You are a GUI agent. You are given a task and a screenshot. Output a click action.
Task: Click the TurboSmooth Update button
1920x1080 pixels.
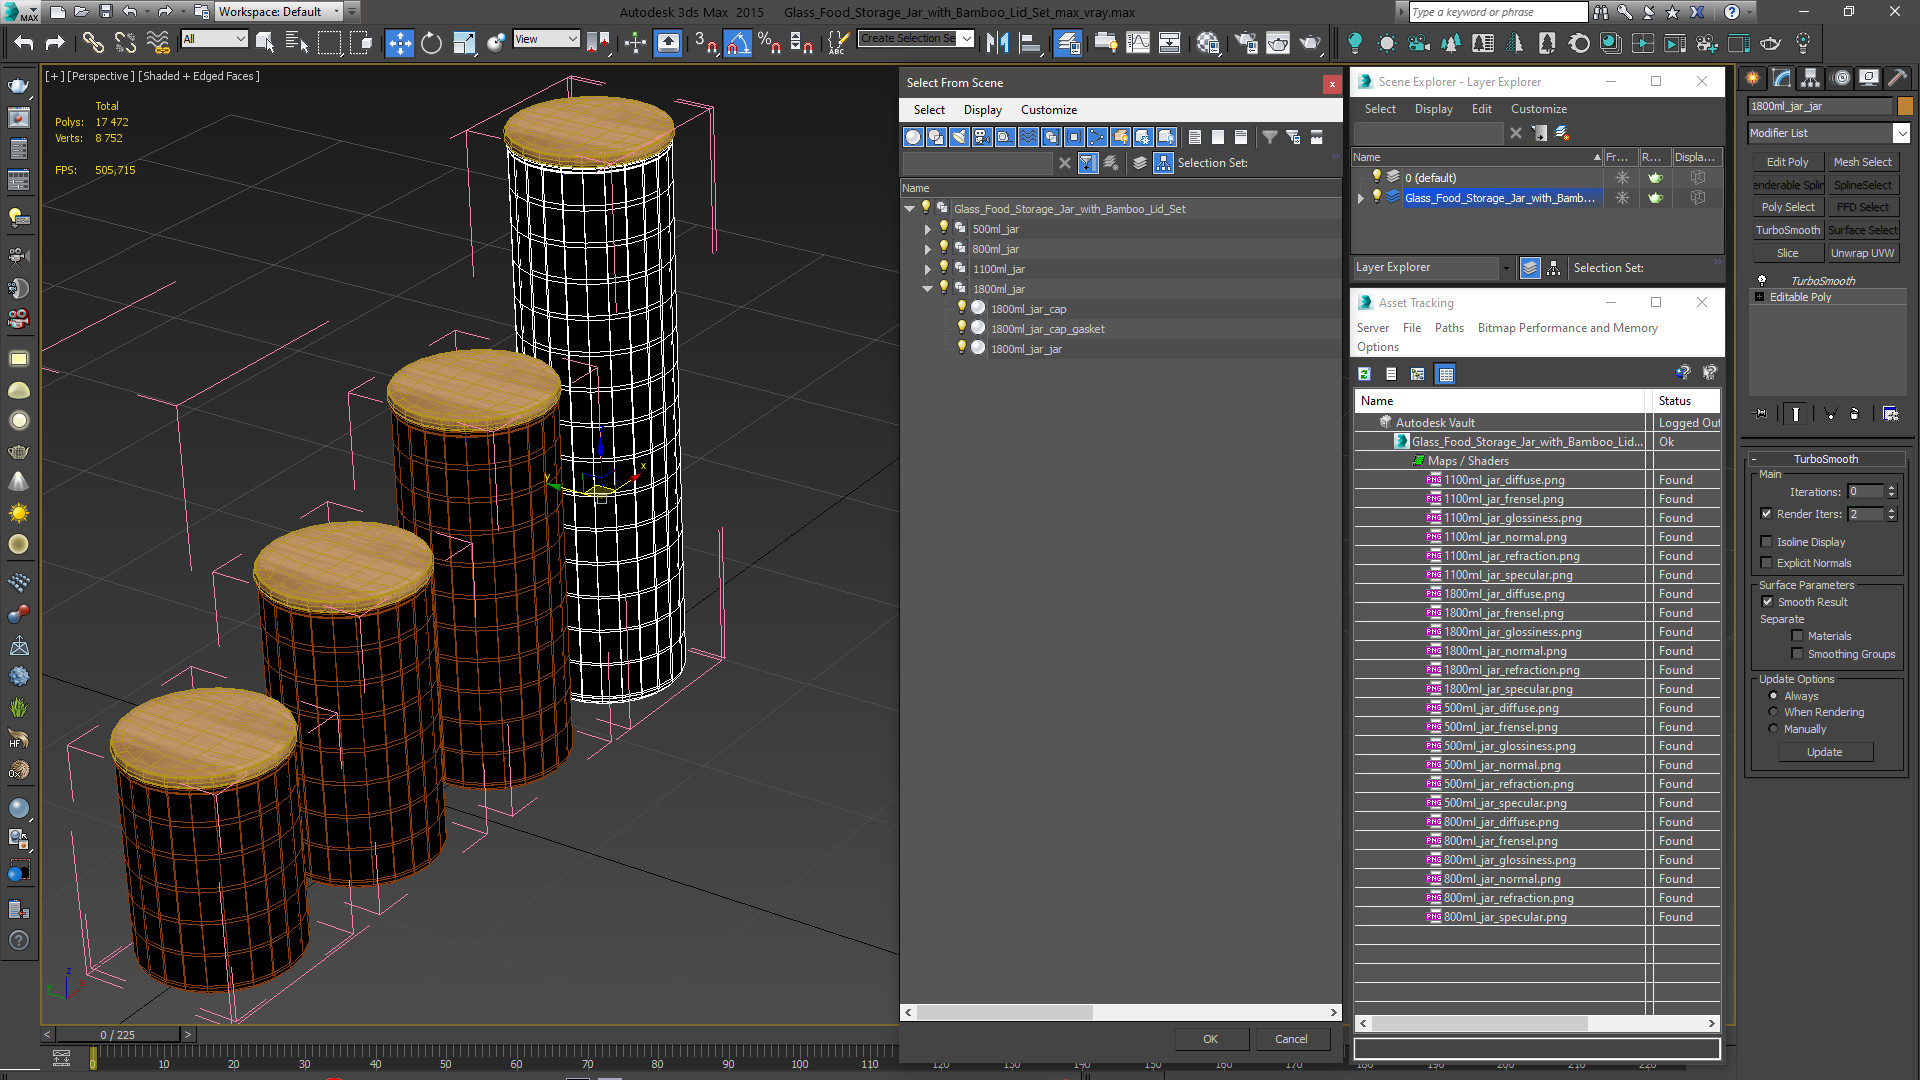1824,752
